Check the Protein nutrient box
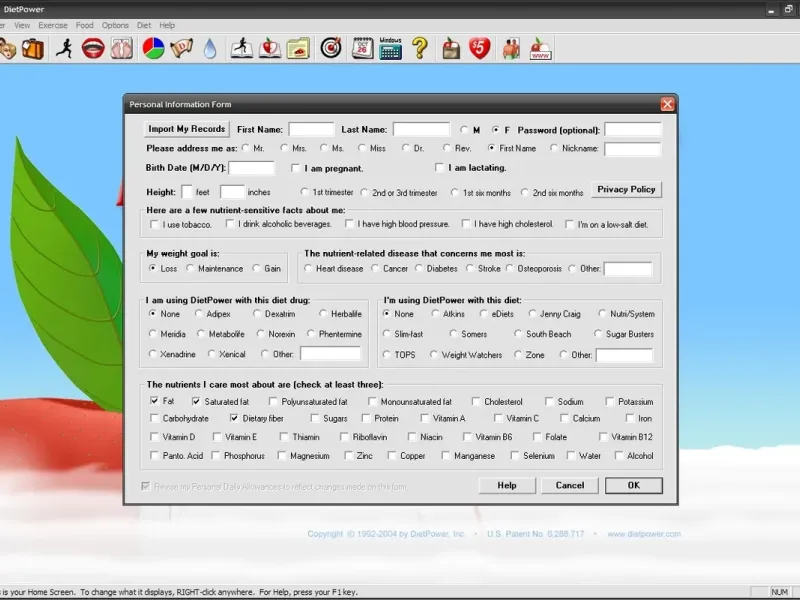This screenshot has height=600, width=800. click(366, 418)
